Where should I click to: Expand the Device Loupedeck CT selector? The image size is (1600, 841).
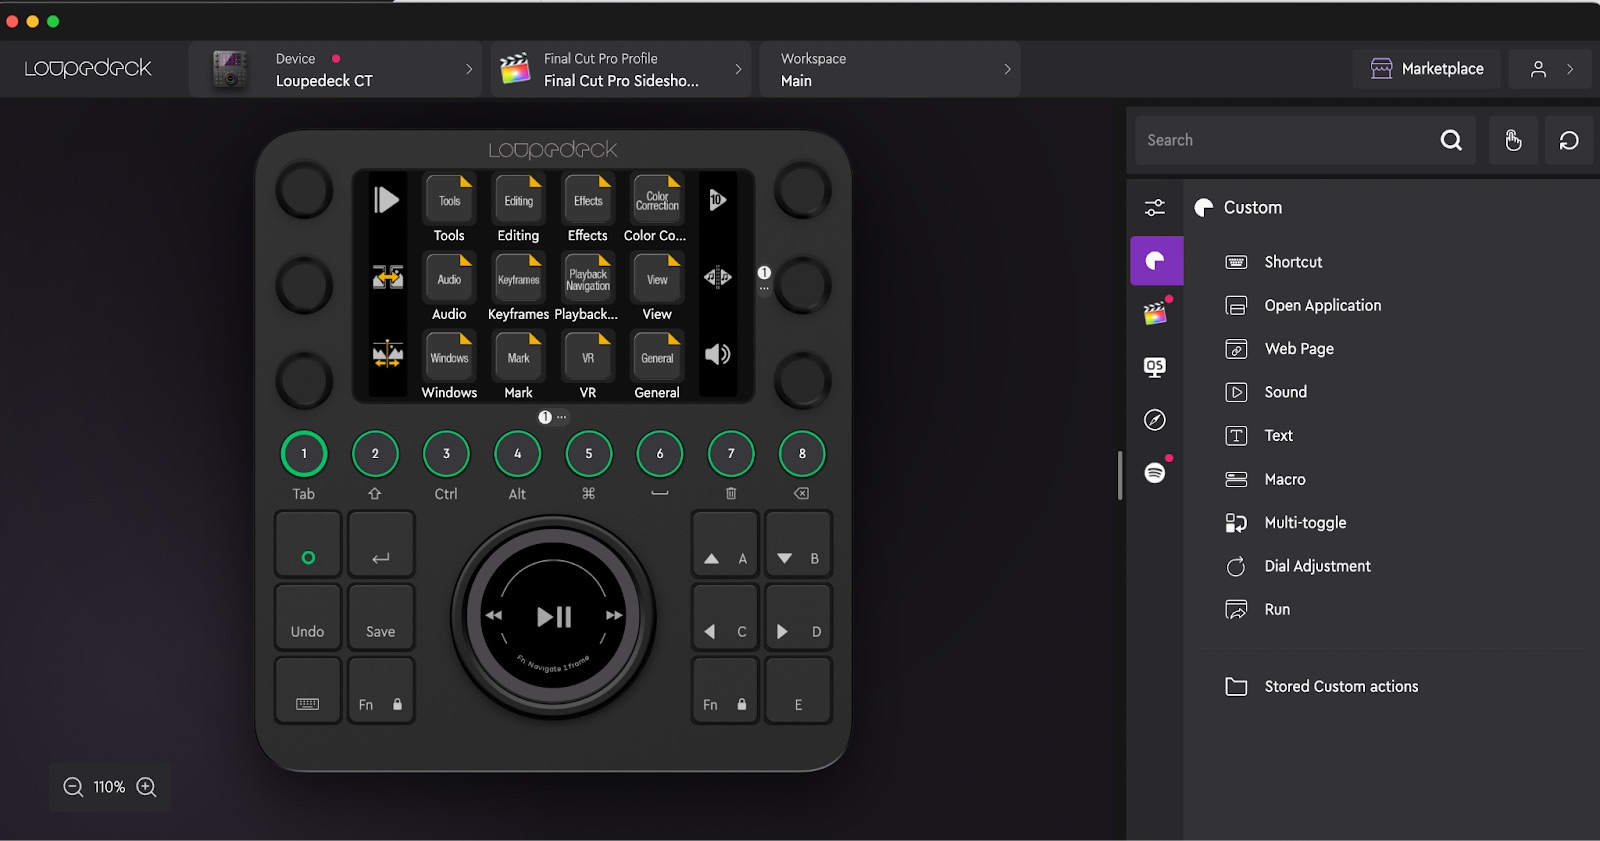pos(335,69)
